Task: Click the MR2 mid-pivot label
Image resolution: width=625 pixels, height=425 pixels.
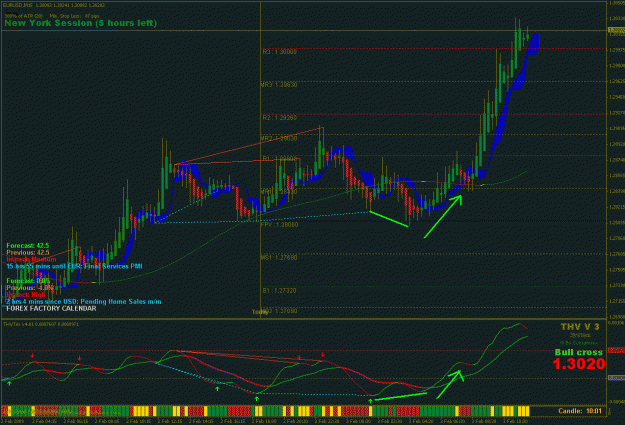Action: point(279,138)
